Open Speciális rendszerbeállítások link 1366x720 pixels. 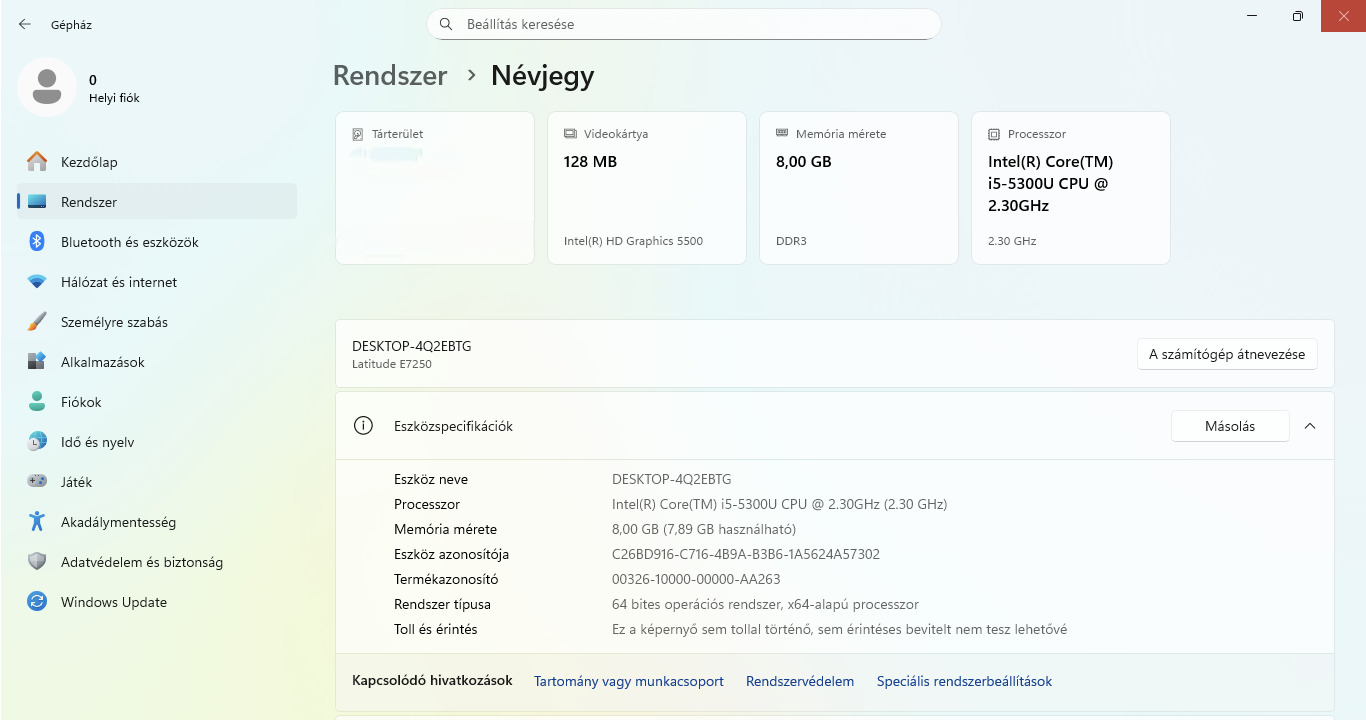[964, 681]
